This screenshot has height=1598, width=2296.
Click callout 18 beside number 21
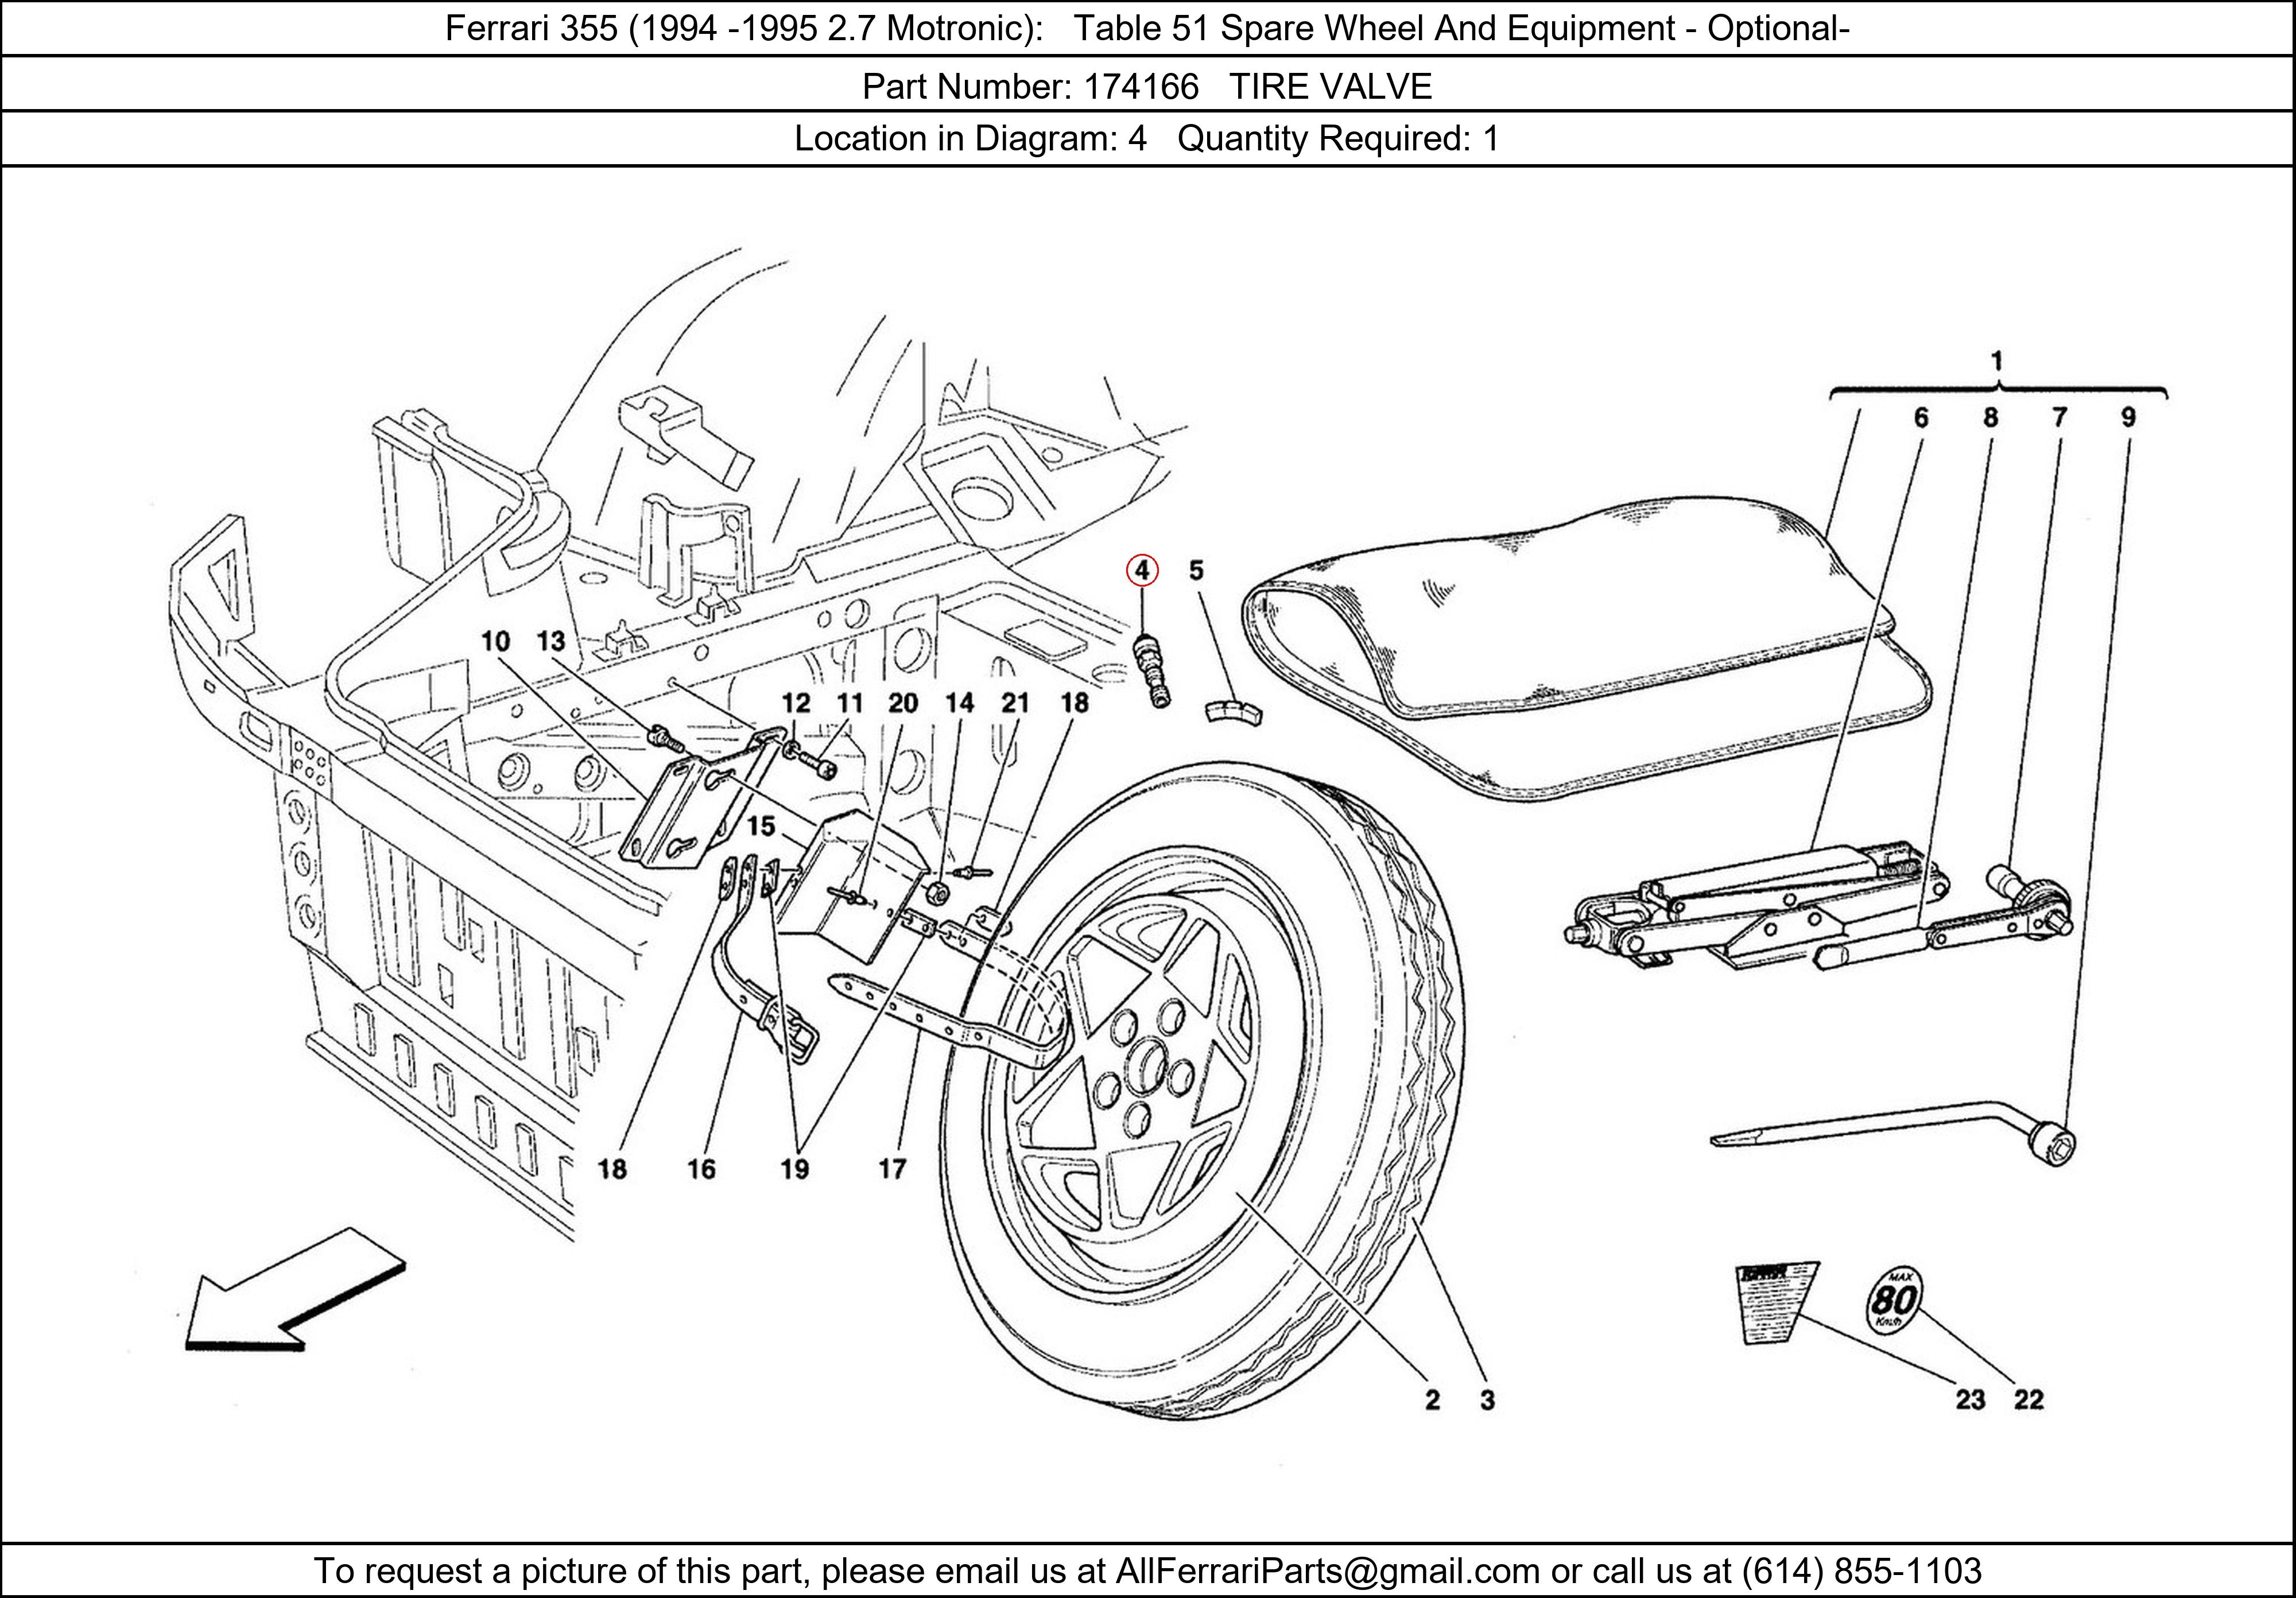(x=1074, y=703)
